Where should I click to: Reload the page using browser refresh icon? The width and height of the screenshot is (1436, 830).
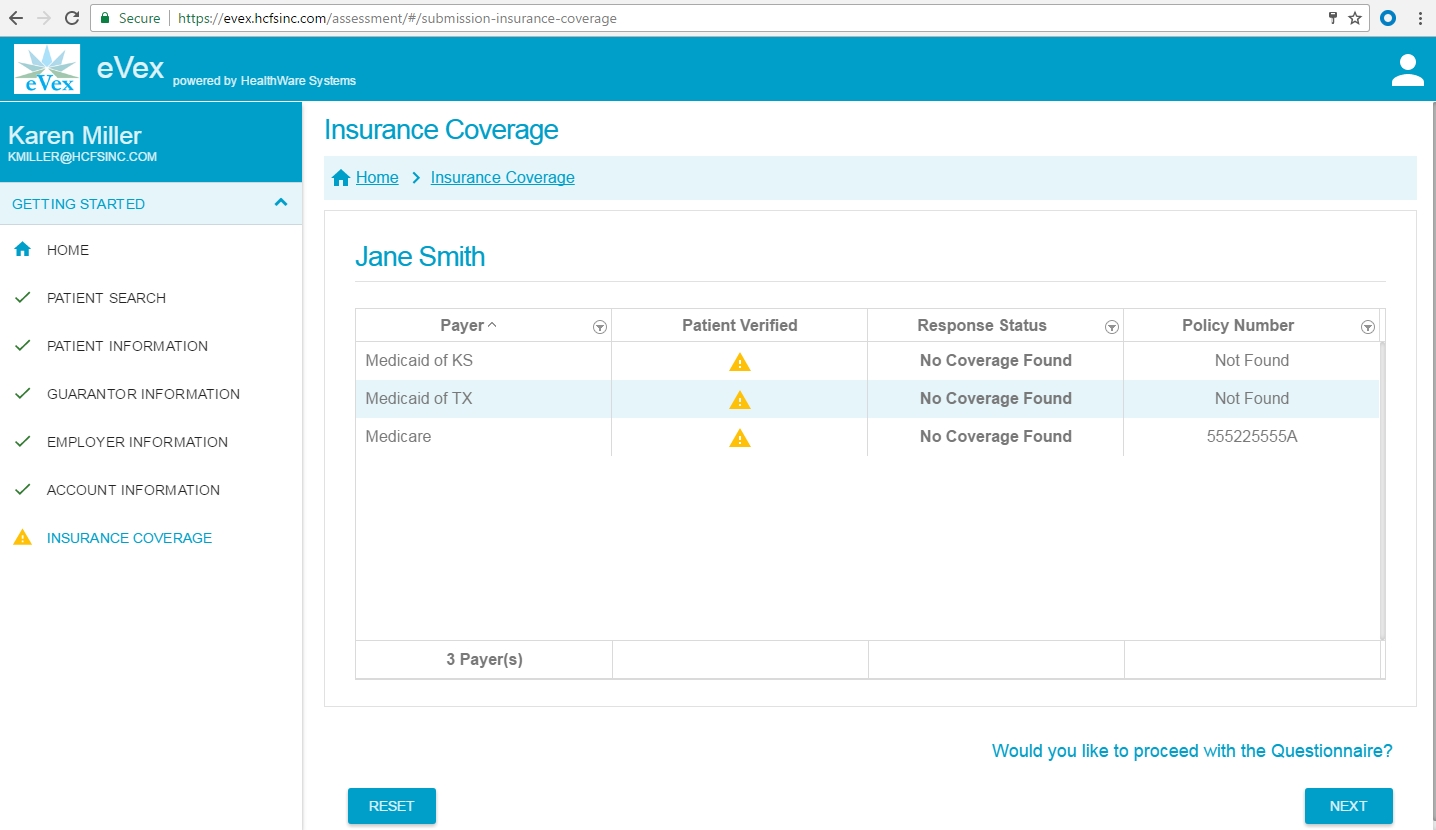click(72, 18)
